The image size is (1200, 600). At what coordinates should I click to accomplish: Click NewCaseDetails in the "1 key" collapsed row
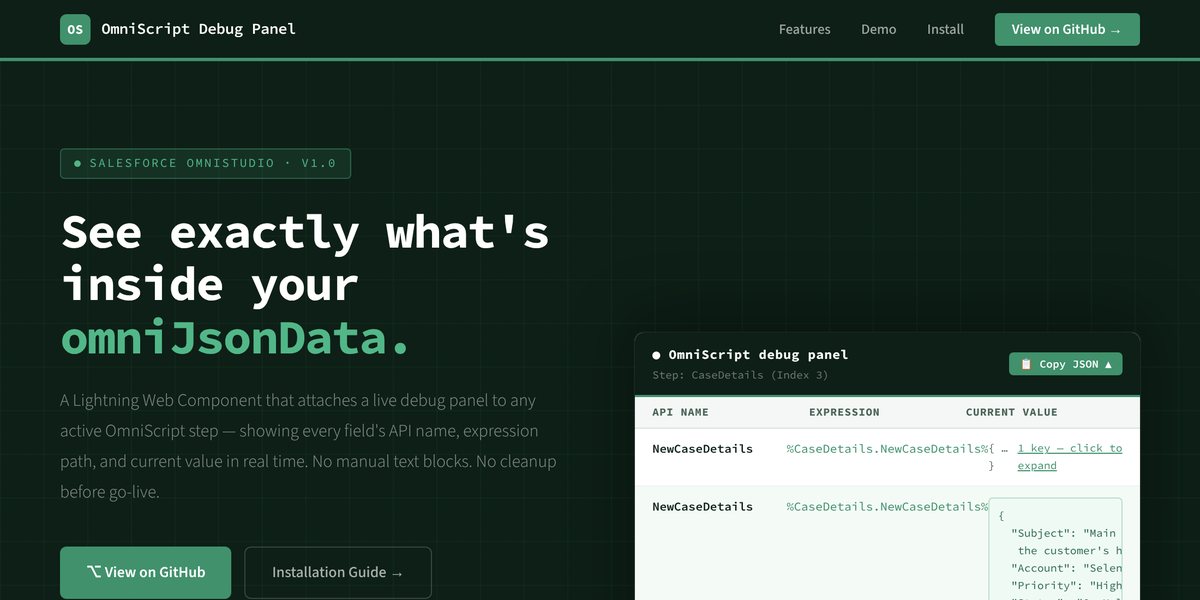pos(702,449)
